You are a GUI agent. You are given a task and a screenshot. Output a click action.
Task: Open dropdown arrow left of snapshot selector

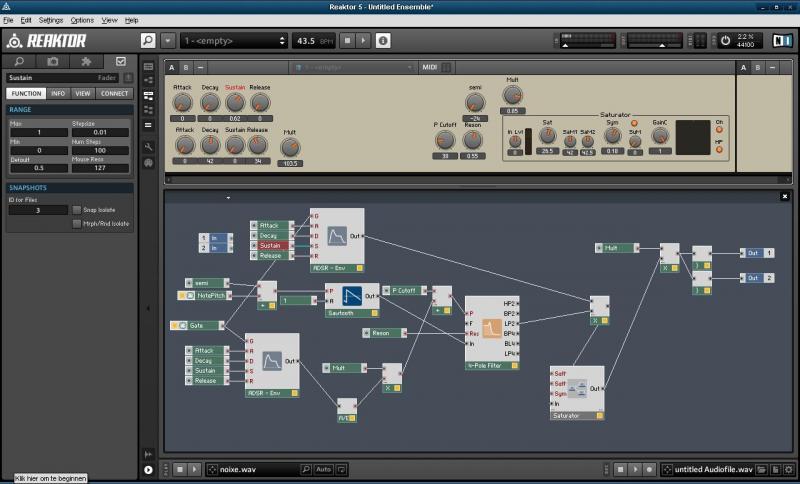pos(168,40)
